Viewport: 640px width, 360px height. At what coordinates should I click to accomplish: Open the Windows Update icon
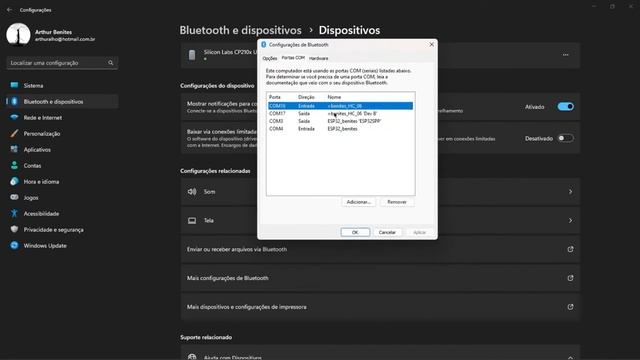pyautogui.click(x=14, y=245)
